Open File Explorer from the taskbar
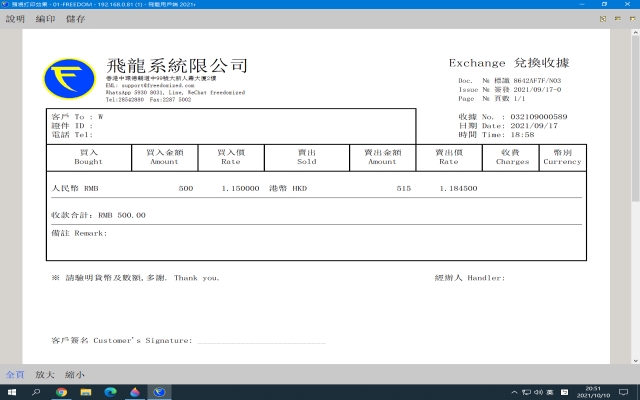Viewport: 640px width, 400px height. 85,392
